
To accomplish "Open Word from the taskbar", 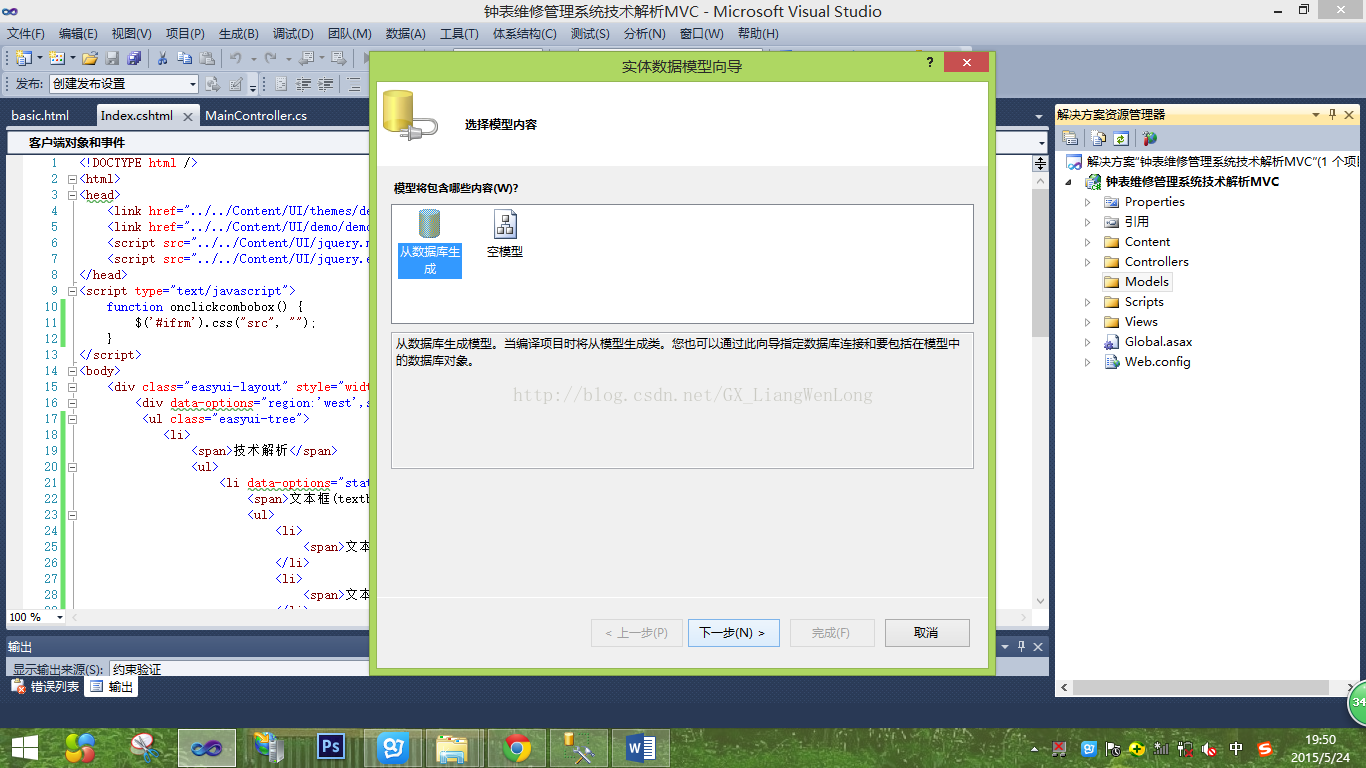I will (x=640, y=747).
